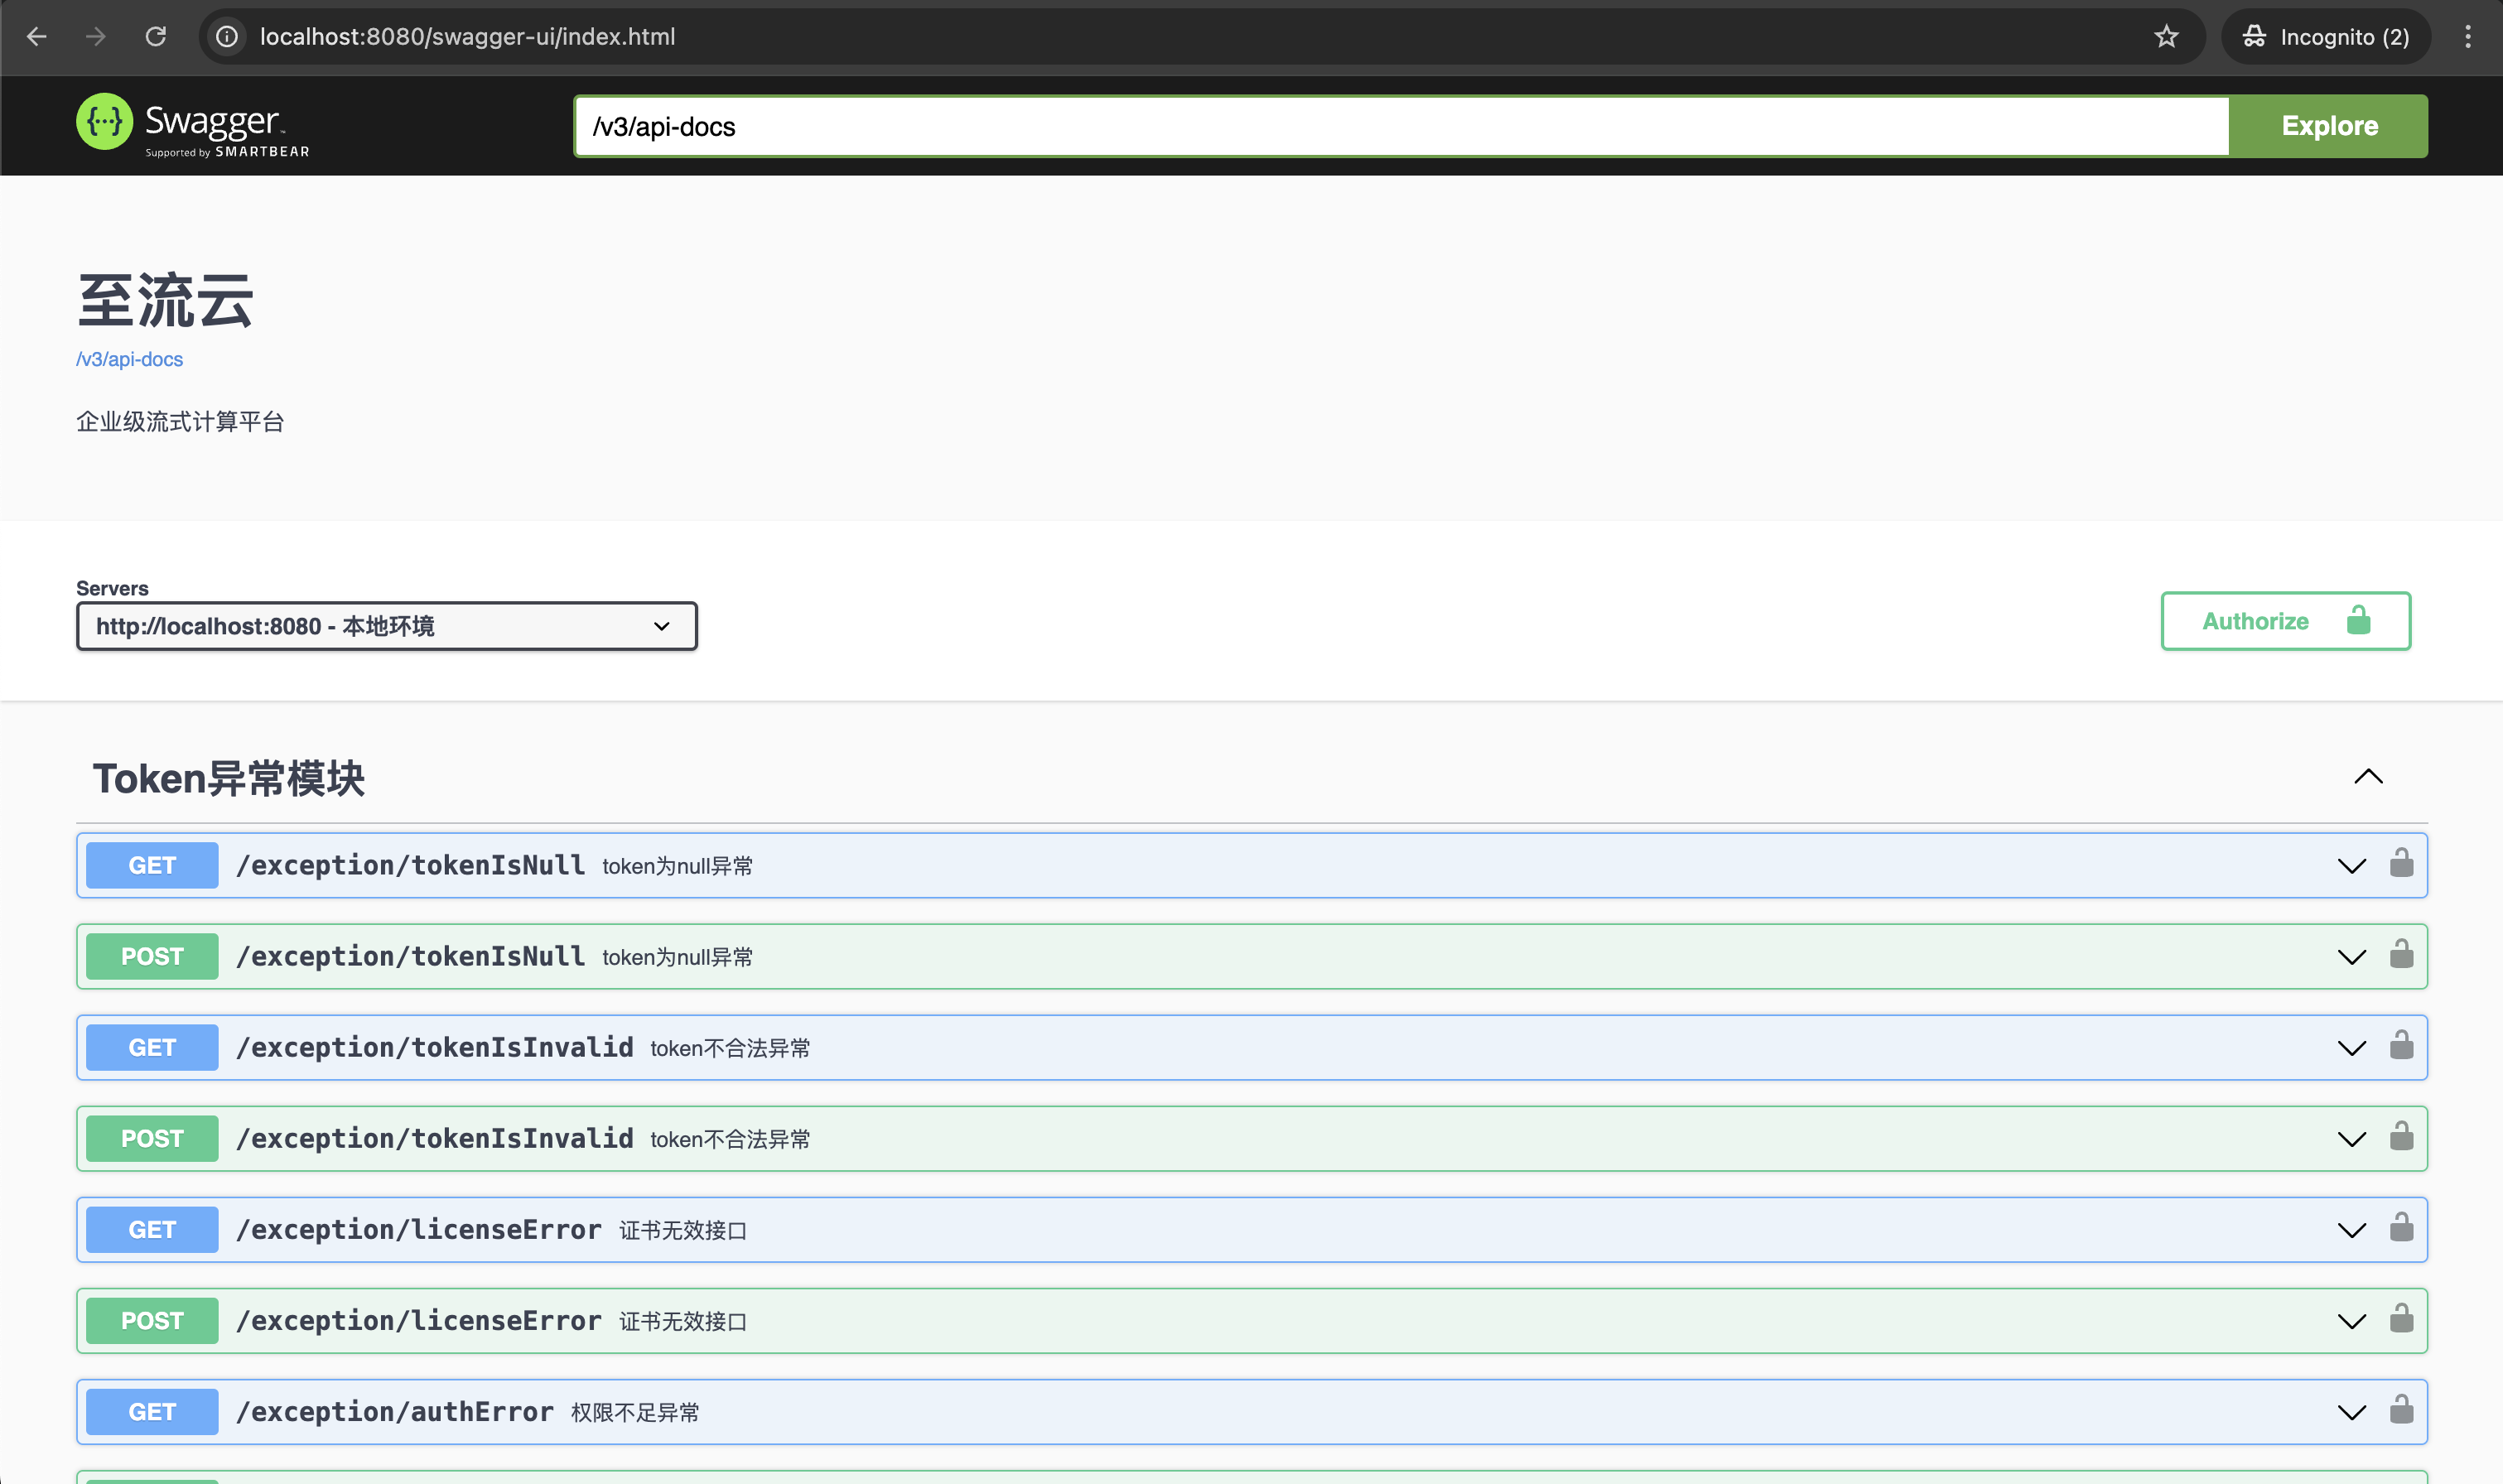
Task: Click the Explore button
Action: click(x=2329, y=126)
